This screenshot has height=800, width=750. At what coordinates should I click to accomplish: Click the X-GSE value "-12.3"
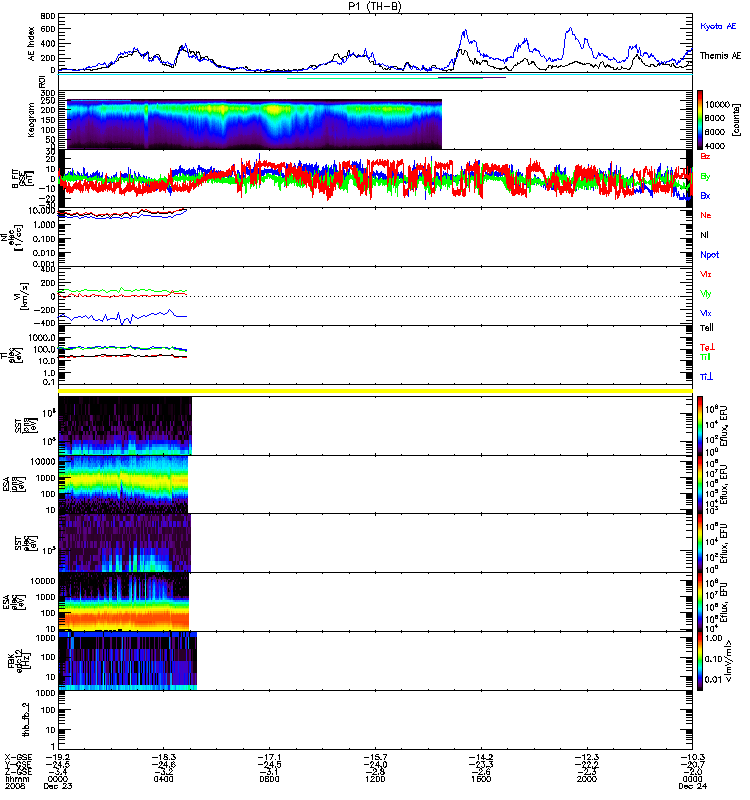[587, 758]
